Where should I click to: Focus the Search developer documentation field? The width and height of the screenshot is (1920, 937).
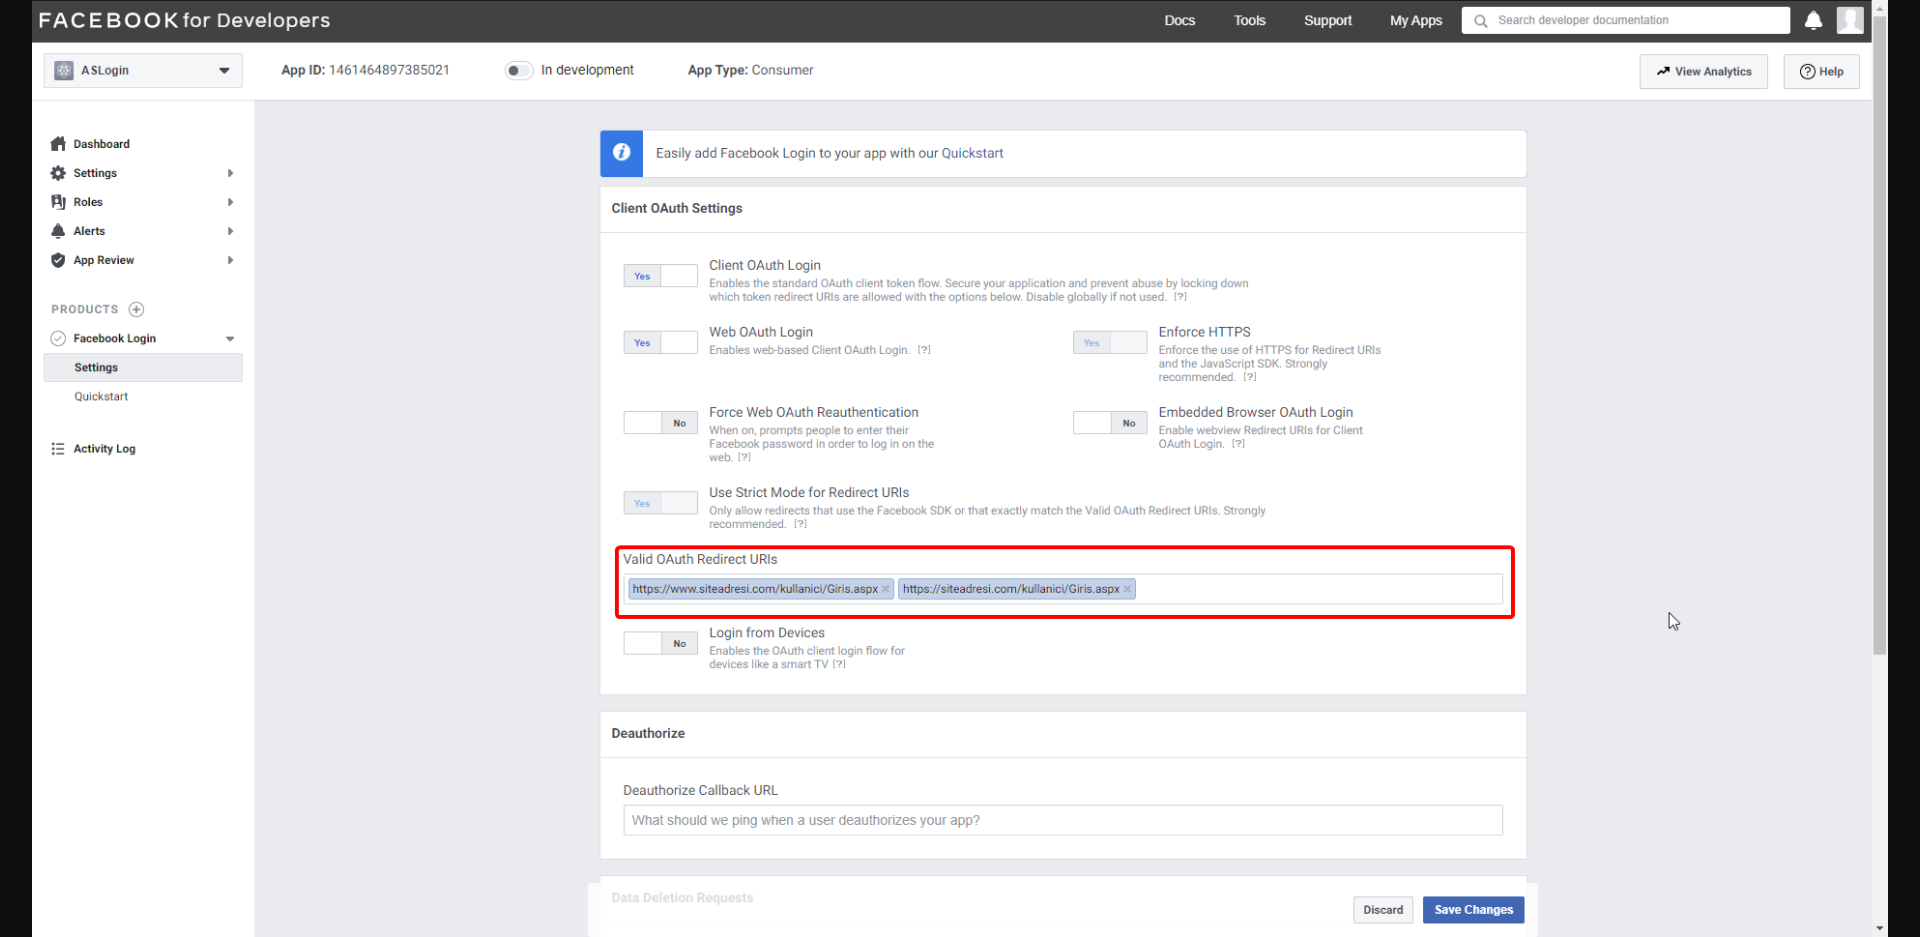(x=1626, y=20)
